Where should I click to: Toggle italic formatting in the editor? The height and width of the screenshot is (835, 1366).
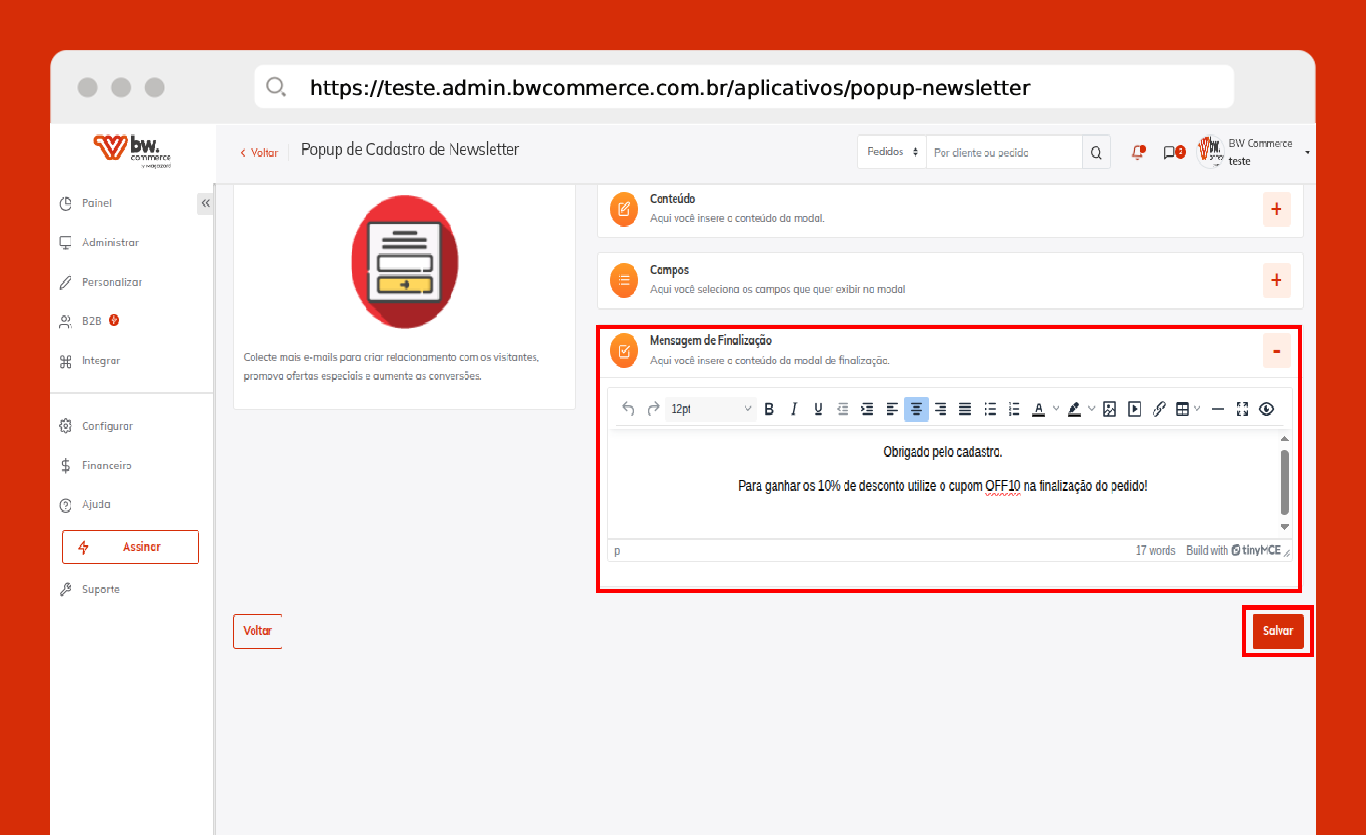[x=794, y=409]
